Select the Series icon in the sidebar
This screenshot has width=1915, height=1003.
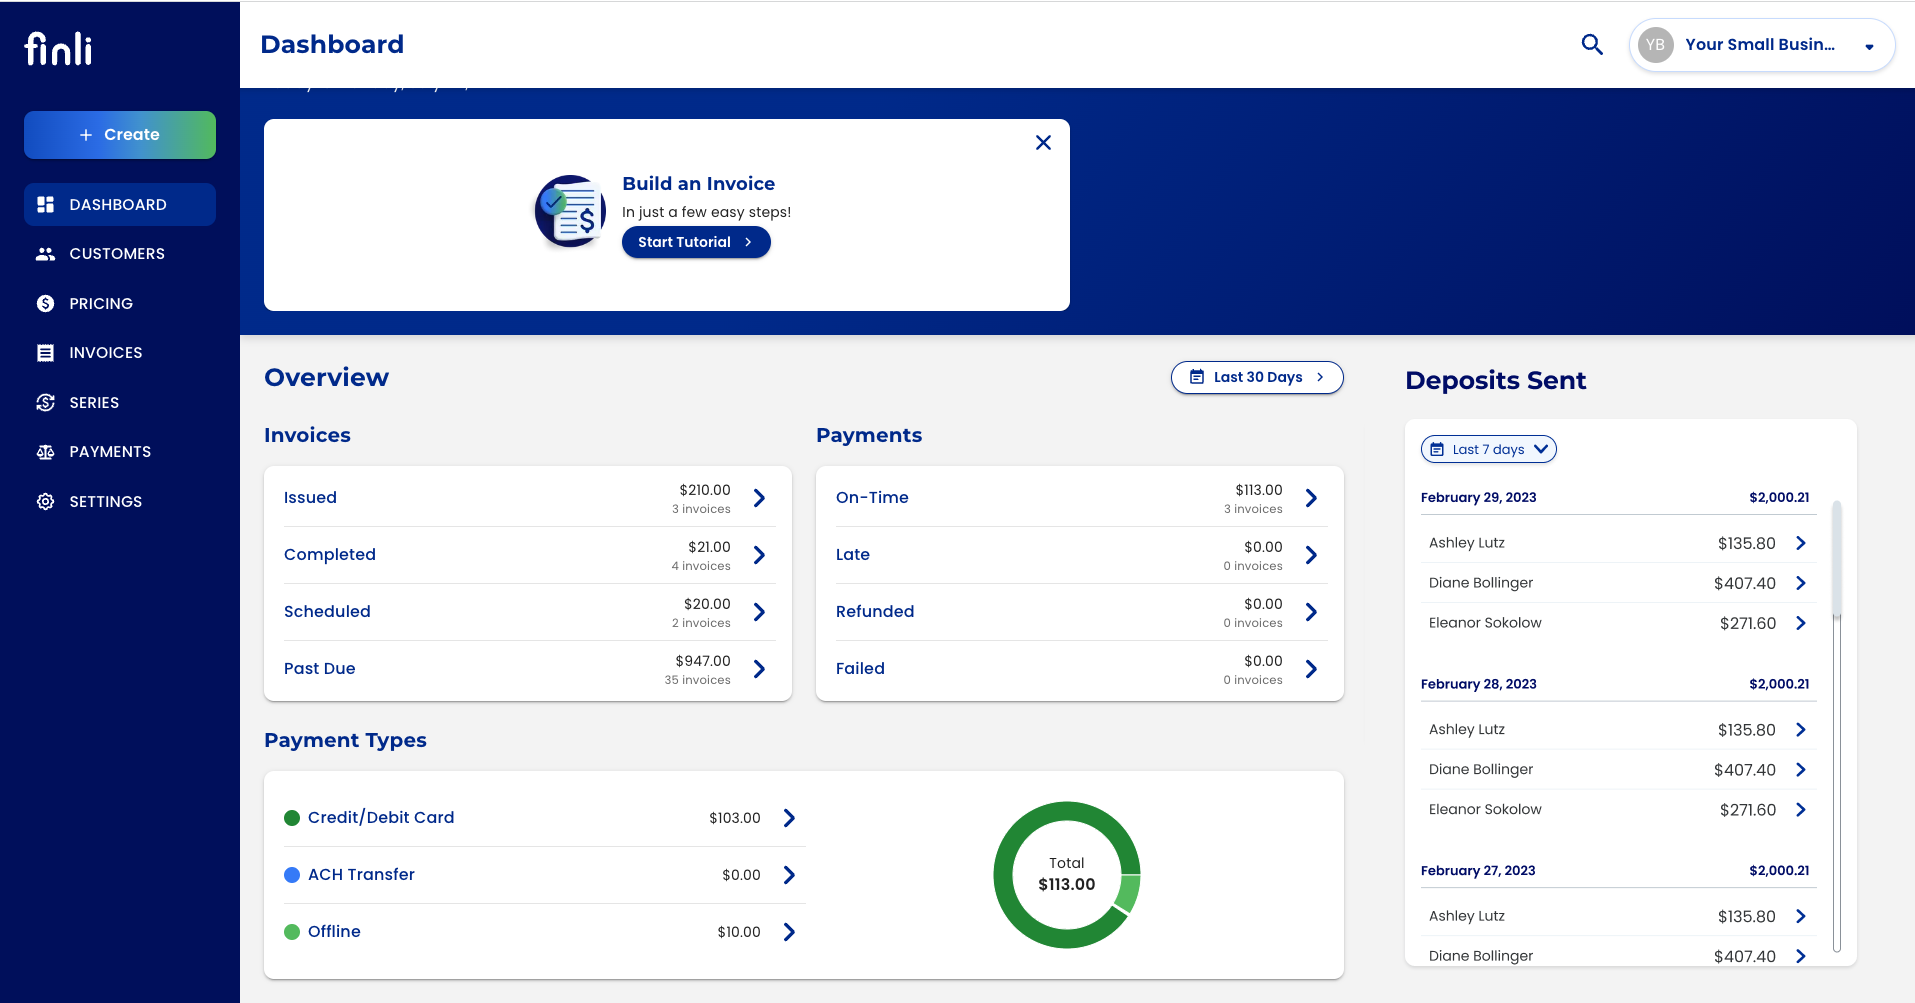45,402
